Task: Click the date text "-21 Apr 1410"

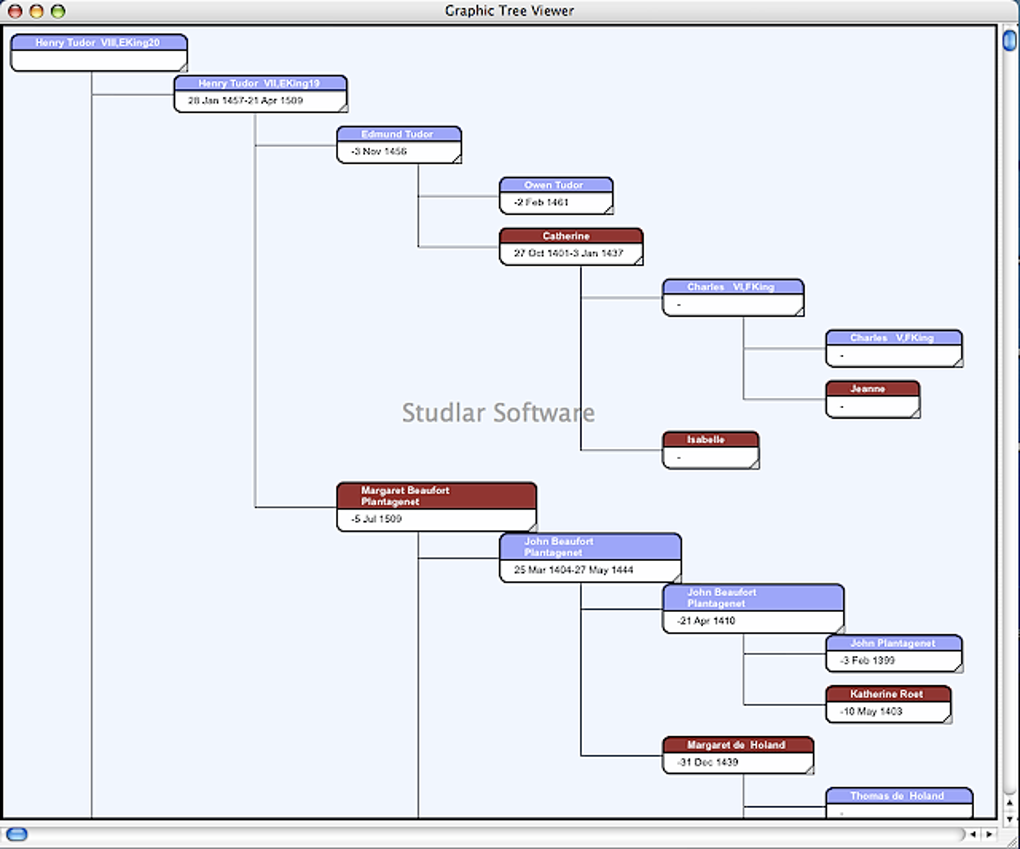Action: 706,621
